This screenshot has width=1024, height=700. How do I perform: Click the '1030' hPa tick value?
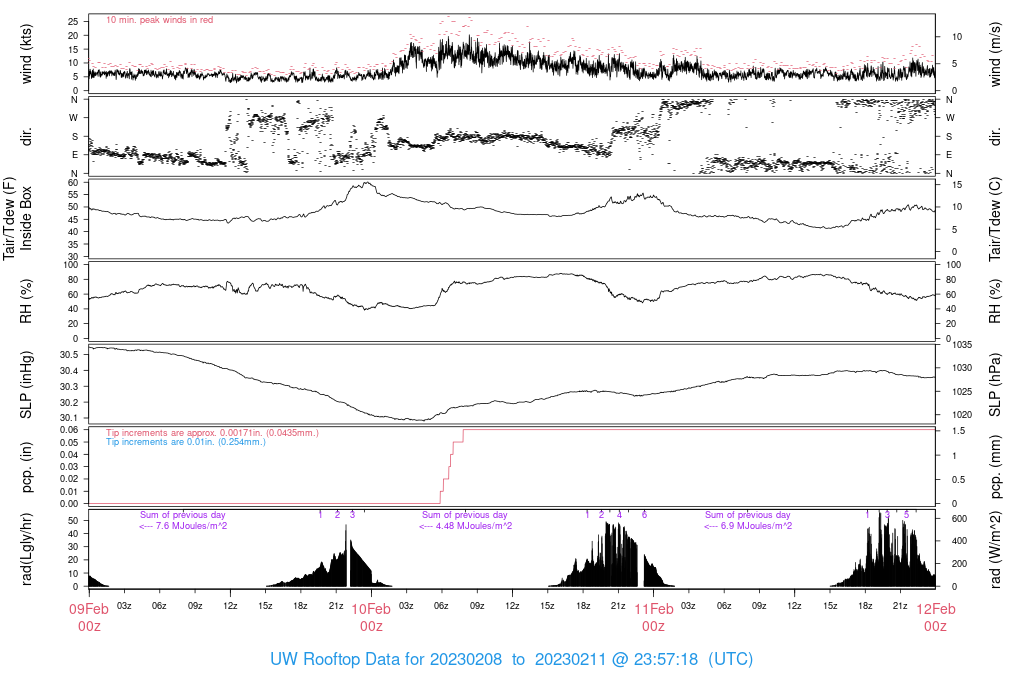tap(962, 368)
